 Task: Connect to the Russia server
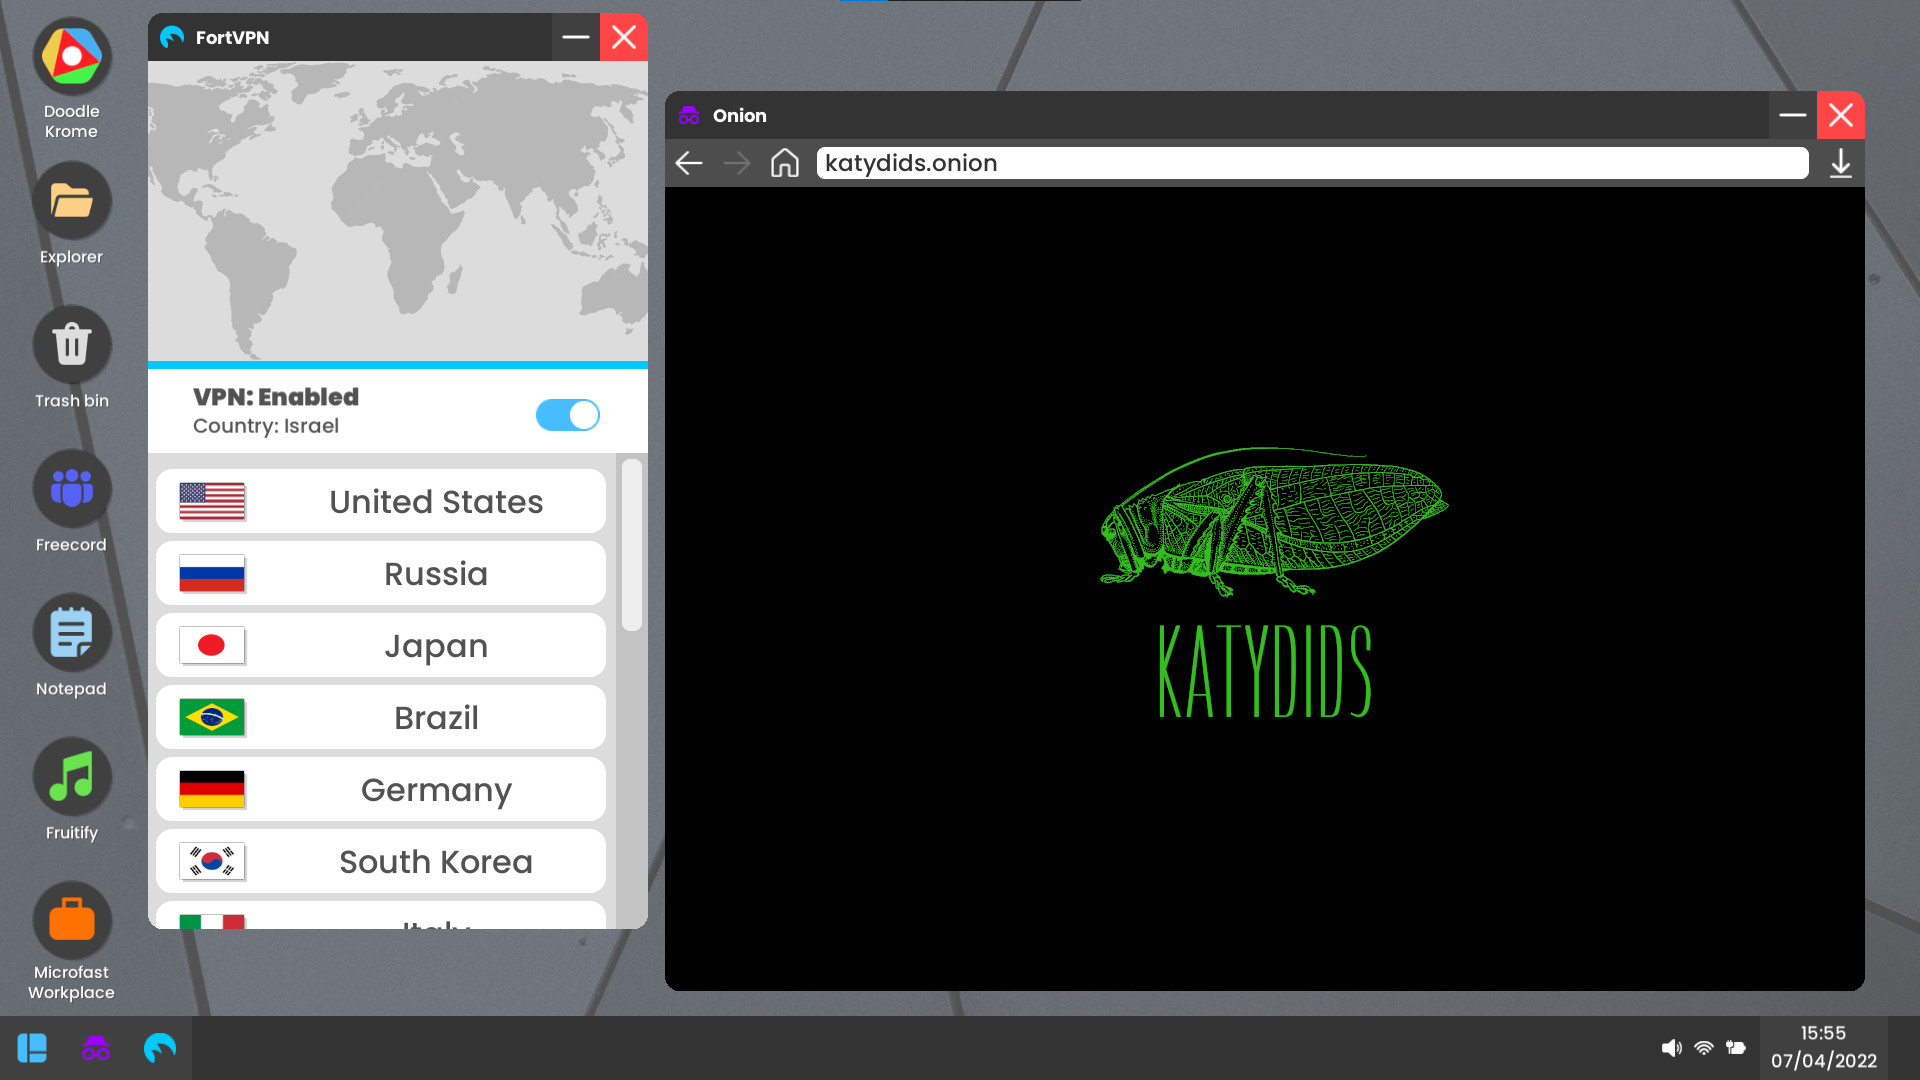380,573
